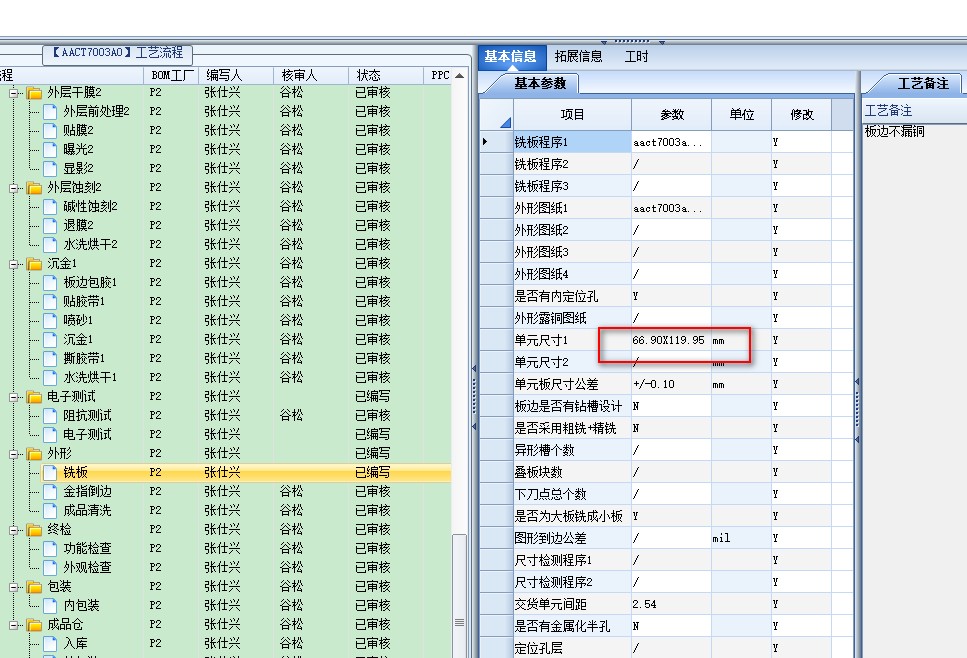967x658 pixels.
Task: Click the folder icon of 外层干膜2
Action: point(35,93)
